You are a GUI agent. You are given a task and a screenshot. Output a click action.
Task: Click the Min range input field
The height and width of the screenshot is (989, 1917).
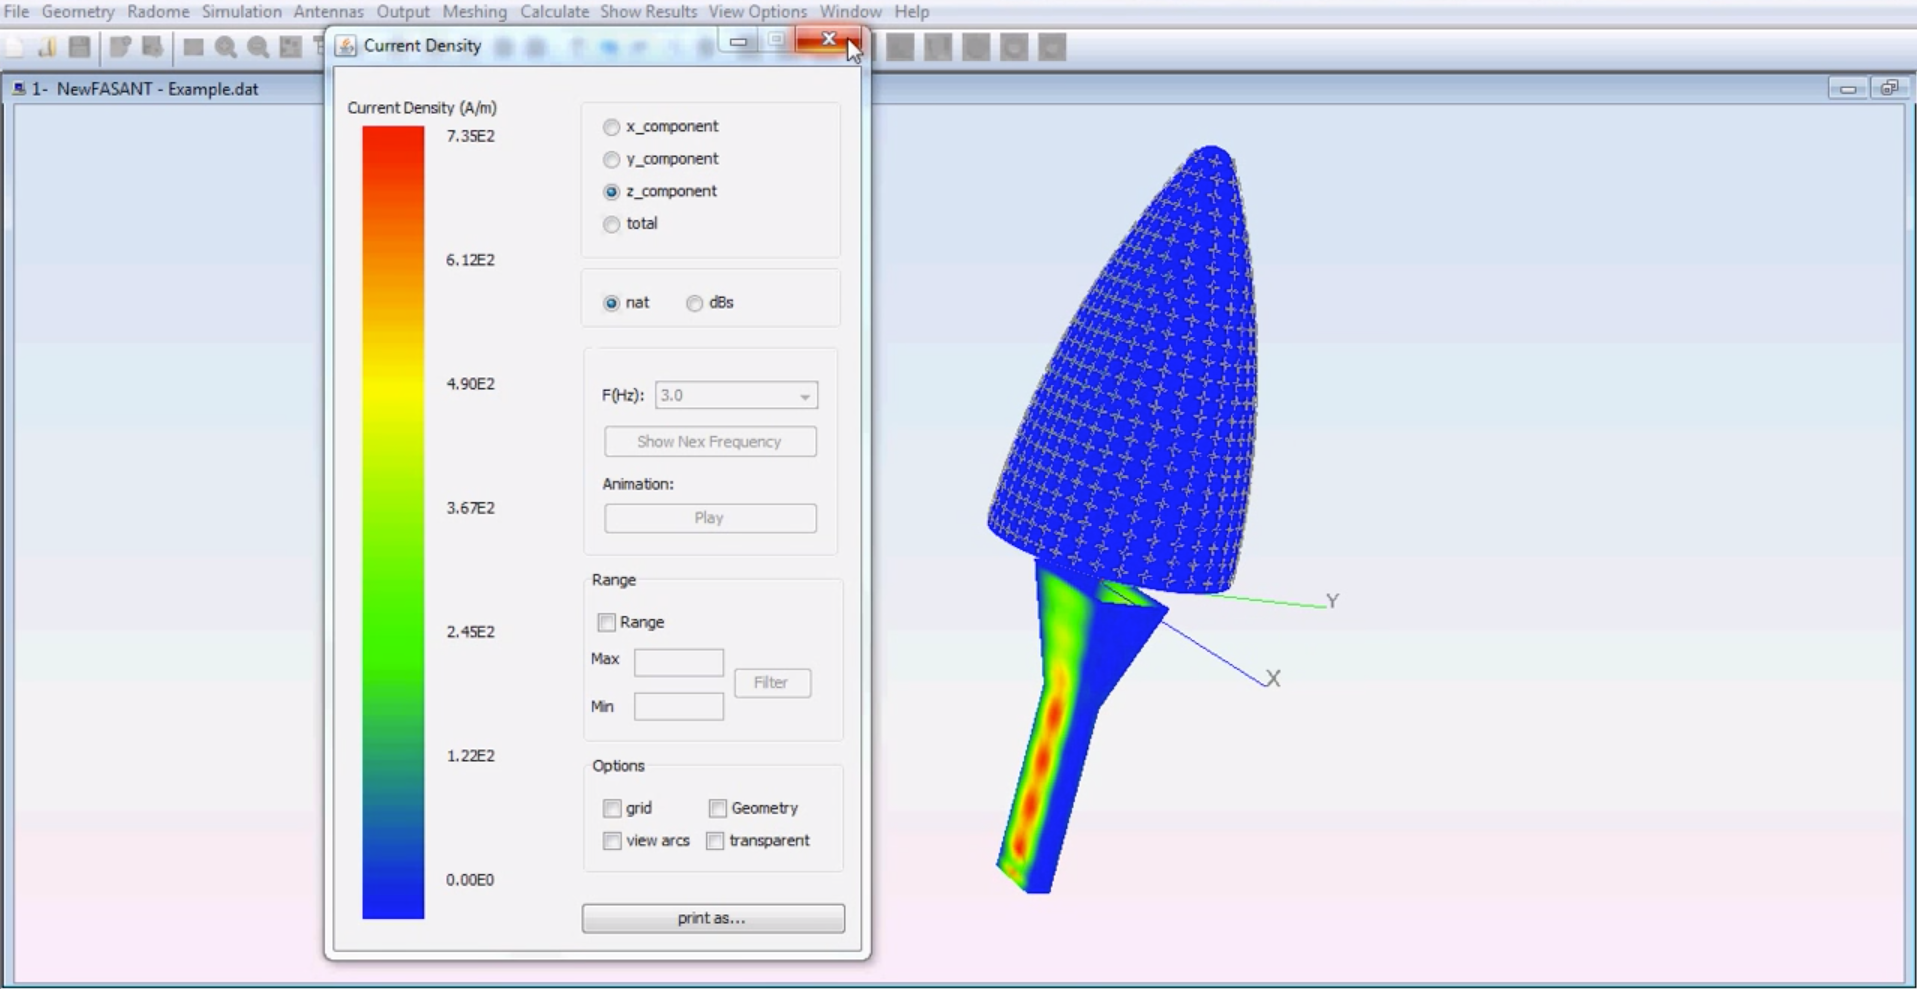coord(679,707)
